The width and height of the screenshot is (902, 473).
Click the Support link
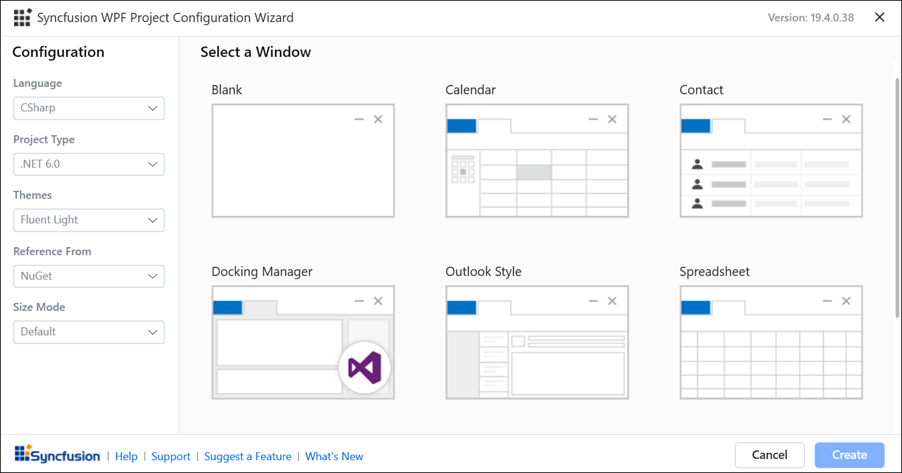[171, 456]
